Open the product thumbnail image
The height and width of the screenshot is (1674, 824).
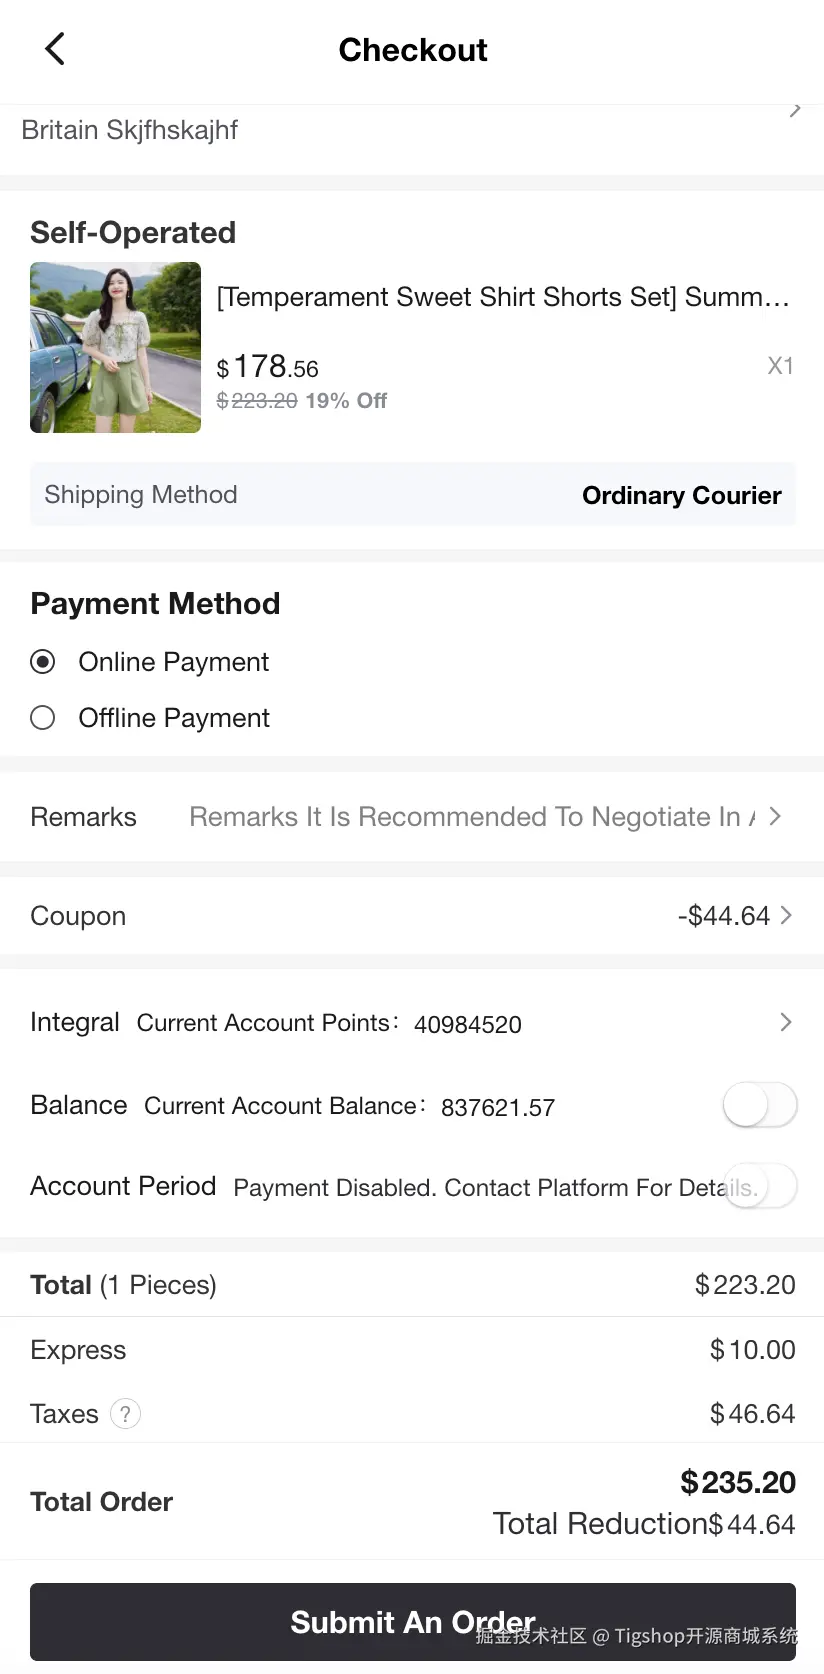pyautogui.click(x=115, y=347)
